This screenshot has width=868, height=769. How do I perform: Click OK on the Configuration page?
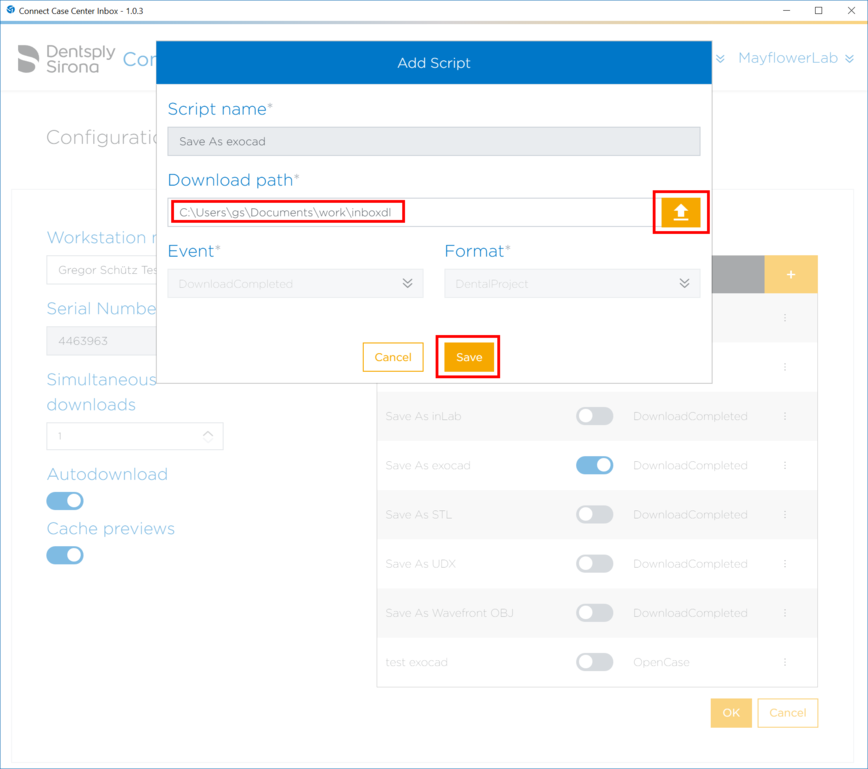coord(731,713)
